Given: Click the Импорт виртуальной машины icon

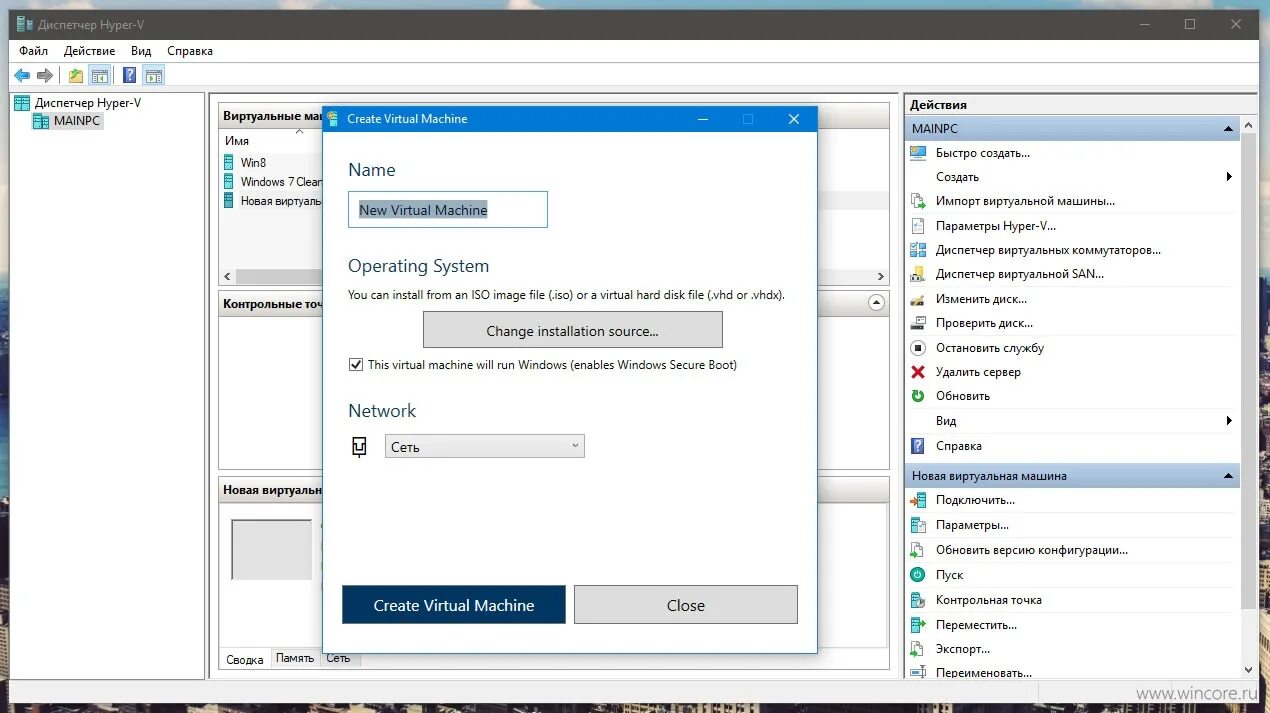Looking at the screenshot, I should click(918, 201).
